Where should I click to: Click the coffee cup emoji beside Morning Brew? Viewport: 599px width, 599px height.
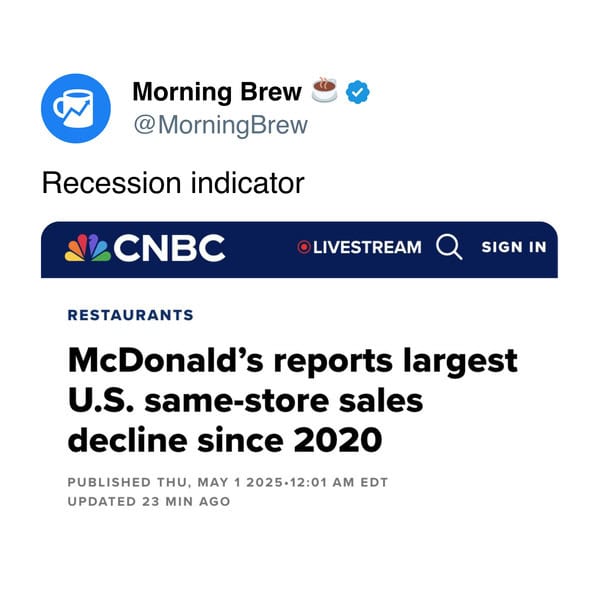pyautogui.click(x=324, y=90)
